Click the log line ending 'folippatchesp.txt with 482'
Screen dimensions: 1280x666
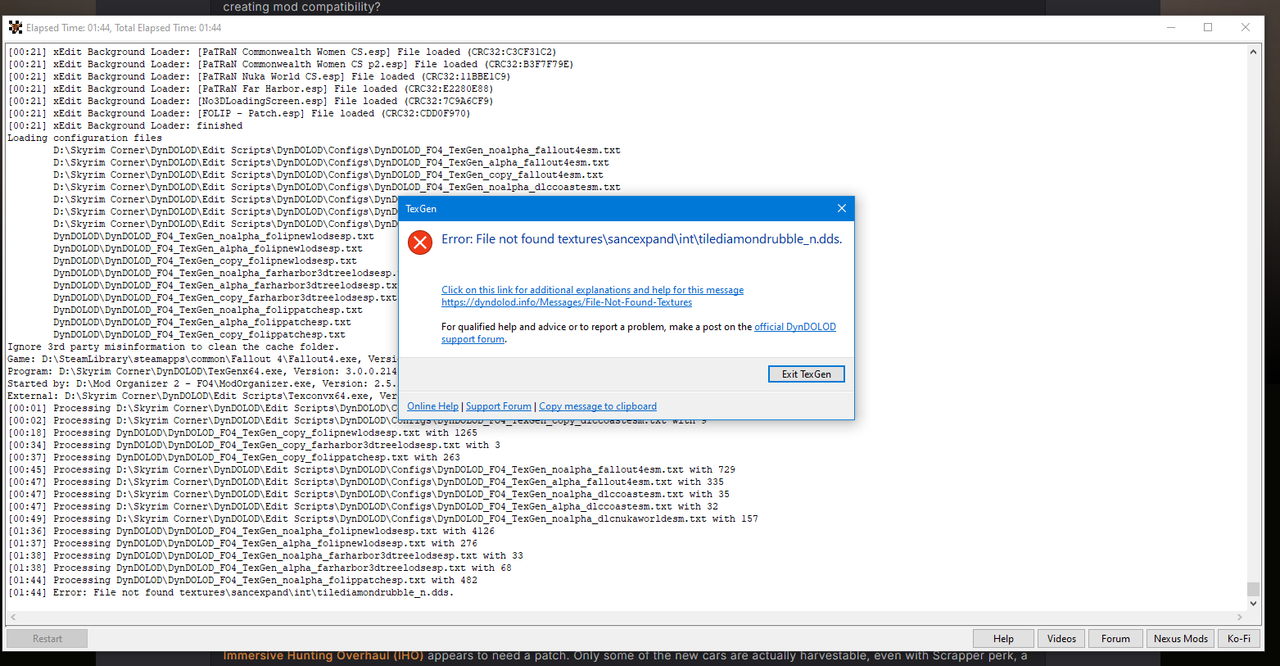[x=242, y=580]
